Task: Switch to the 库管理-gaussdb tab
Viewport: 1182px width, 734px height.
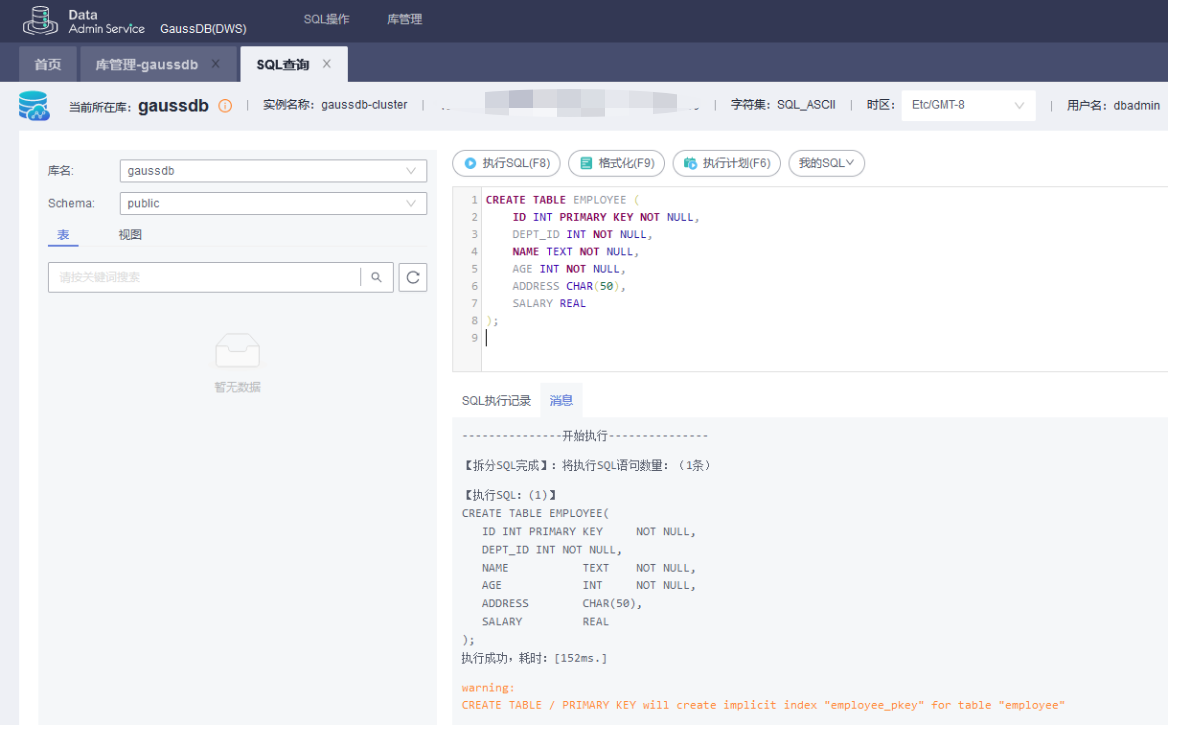Action: 149,66
